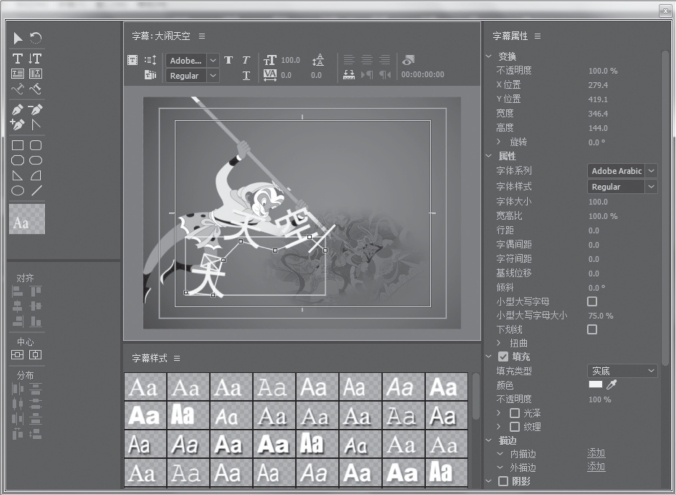Click the Roll/Crawl Options icon
Viewport: 676px width, 495px height.
[150, 60]
